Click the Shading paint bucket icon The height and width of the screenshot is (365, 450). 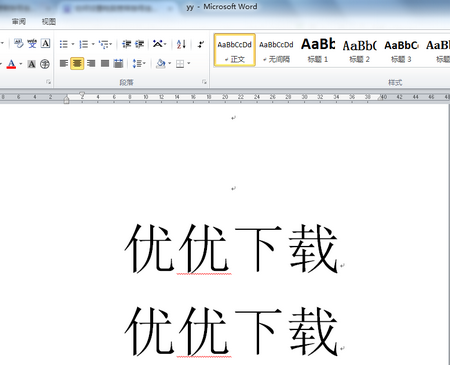coord(161,63)
